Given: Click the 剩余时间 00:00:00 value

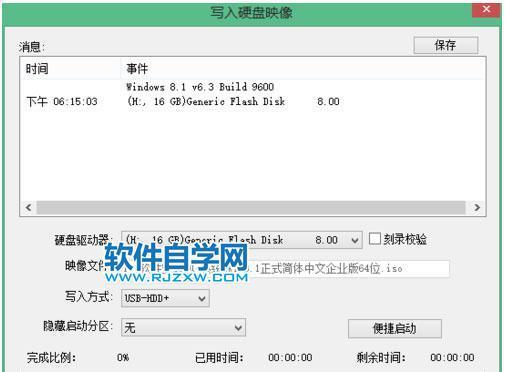Looking at the screenshot, I should pos(452,358).
